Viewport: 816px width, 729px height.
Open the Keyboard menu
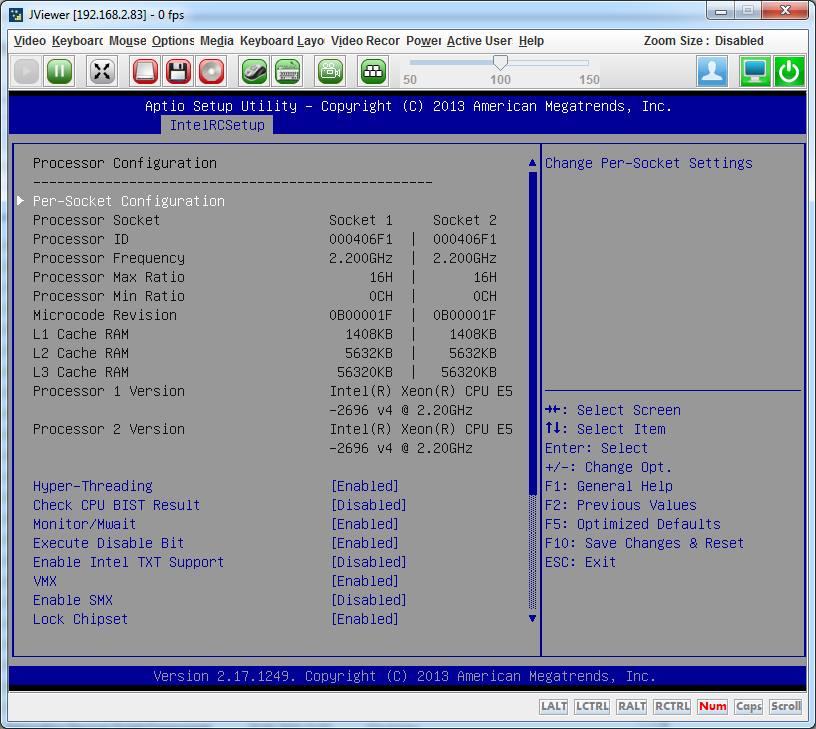point(77,41)
